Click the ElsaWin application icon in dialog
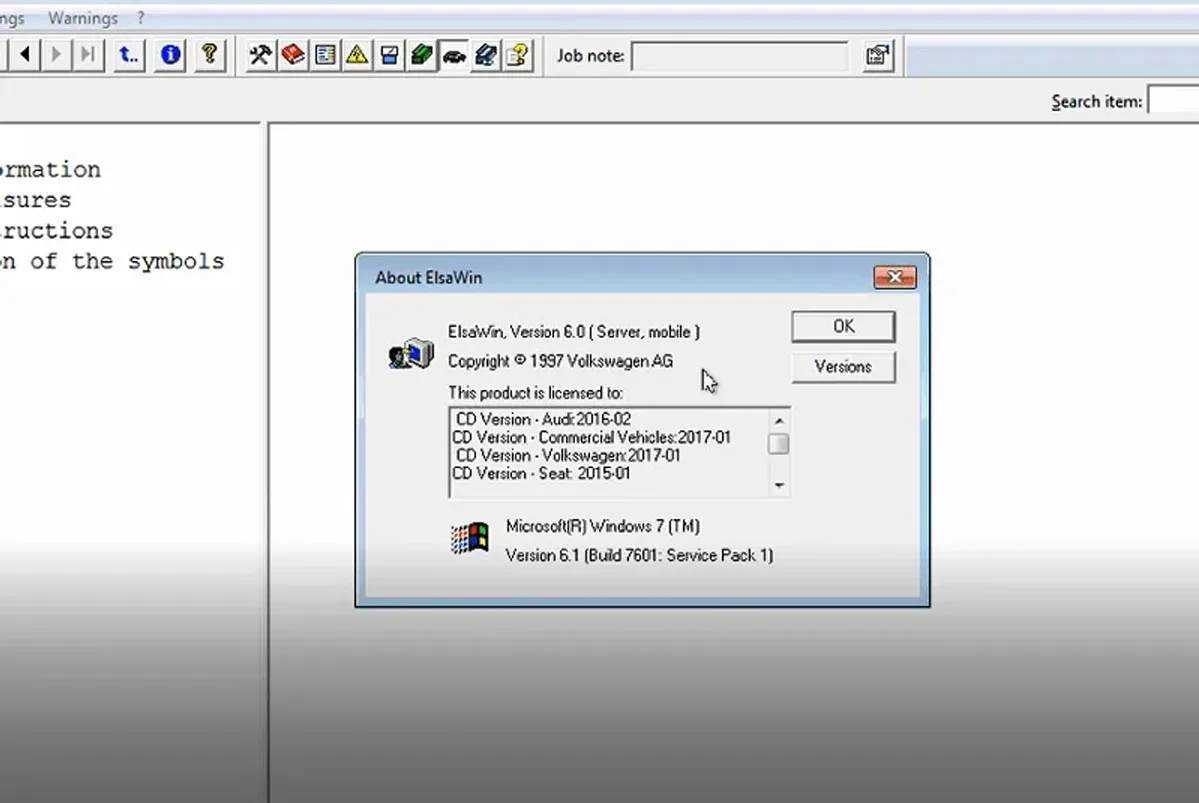The width and height of the screenshot is (1199, 803). (411, 353)
